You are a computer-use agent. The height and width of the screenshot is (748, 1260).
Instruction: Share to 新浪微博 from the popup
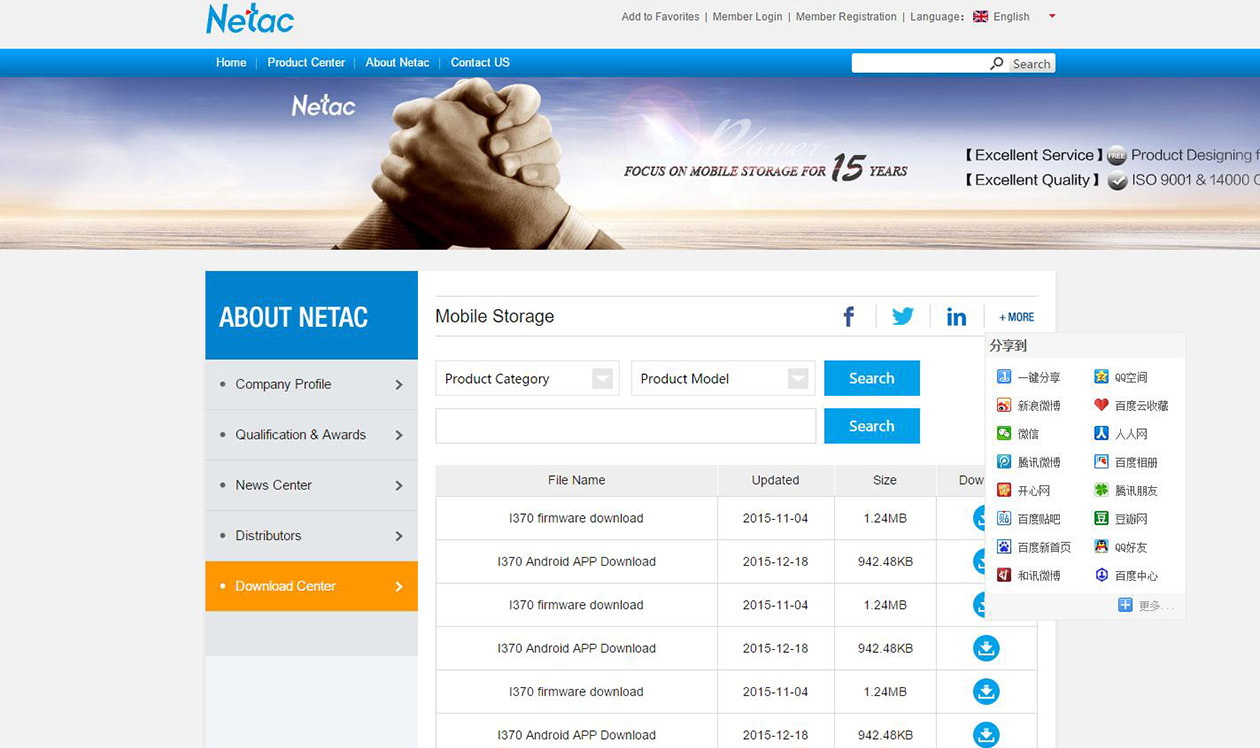click(x=1029, y=405)
